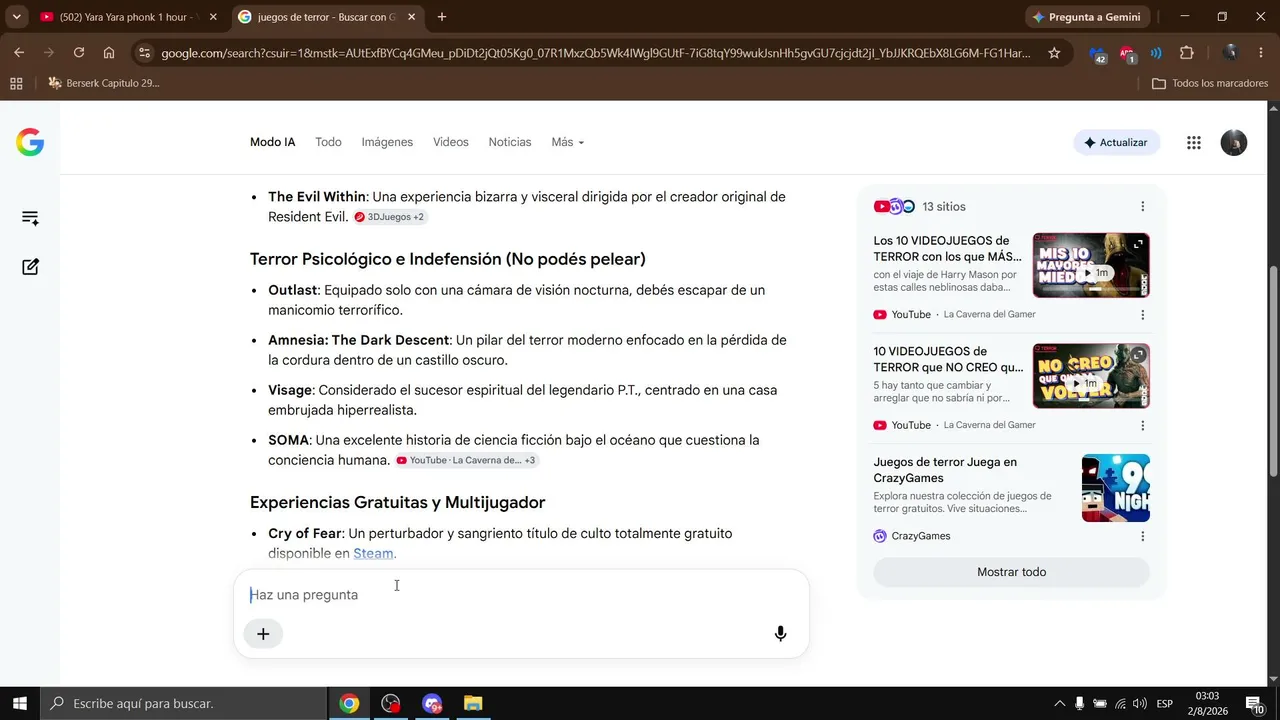1280x720 pixels.
Task: Open the browser home page
Action: [109, 53]
